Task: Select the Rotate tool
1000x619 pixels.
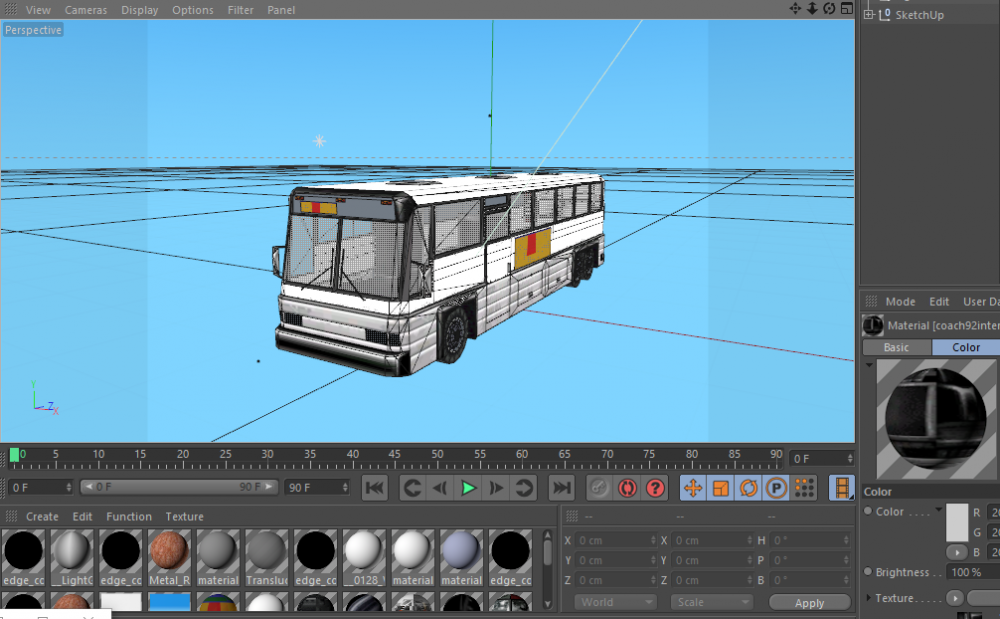Action: (x=751, y=487)
